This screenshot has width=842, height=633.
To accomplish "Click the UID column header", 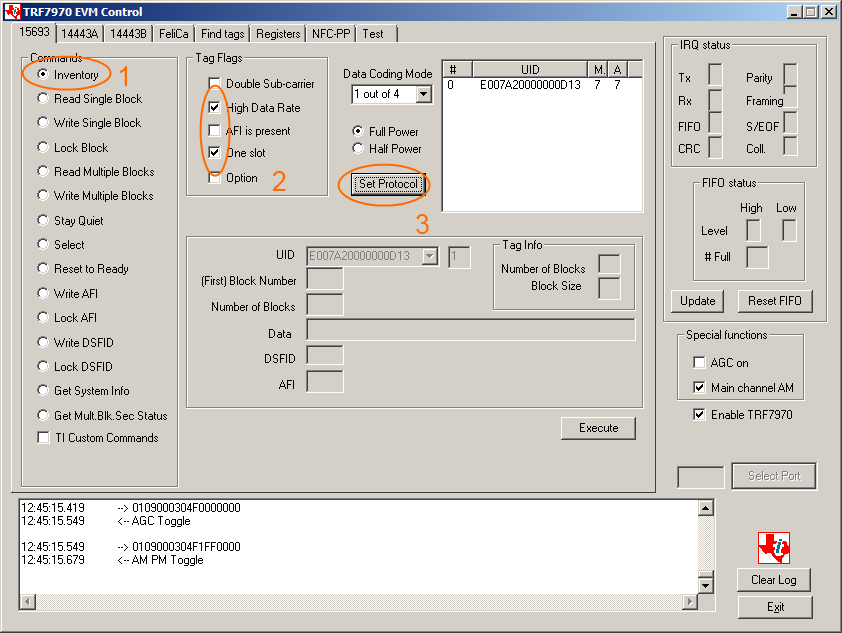I will (x=530, y=70).
